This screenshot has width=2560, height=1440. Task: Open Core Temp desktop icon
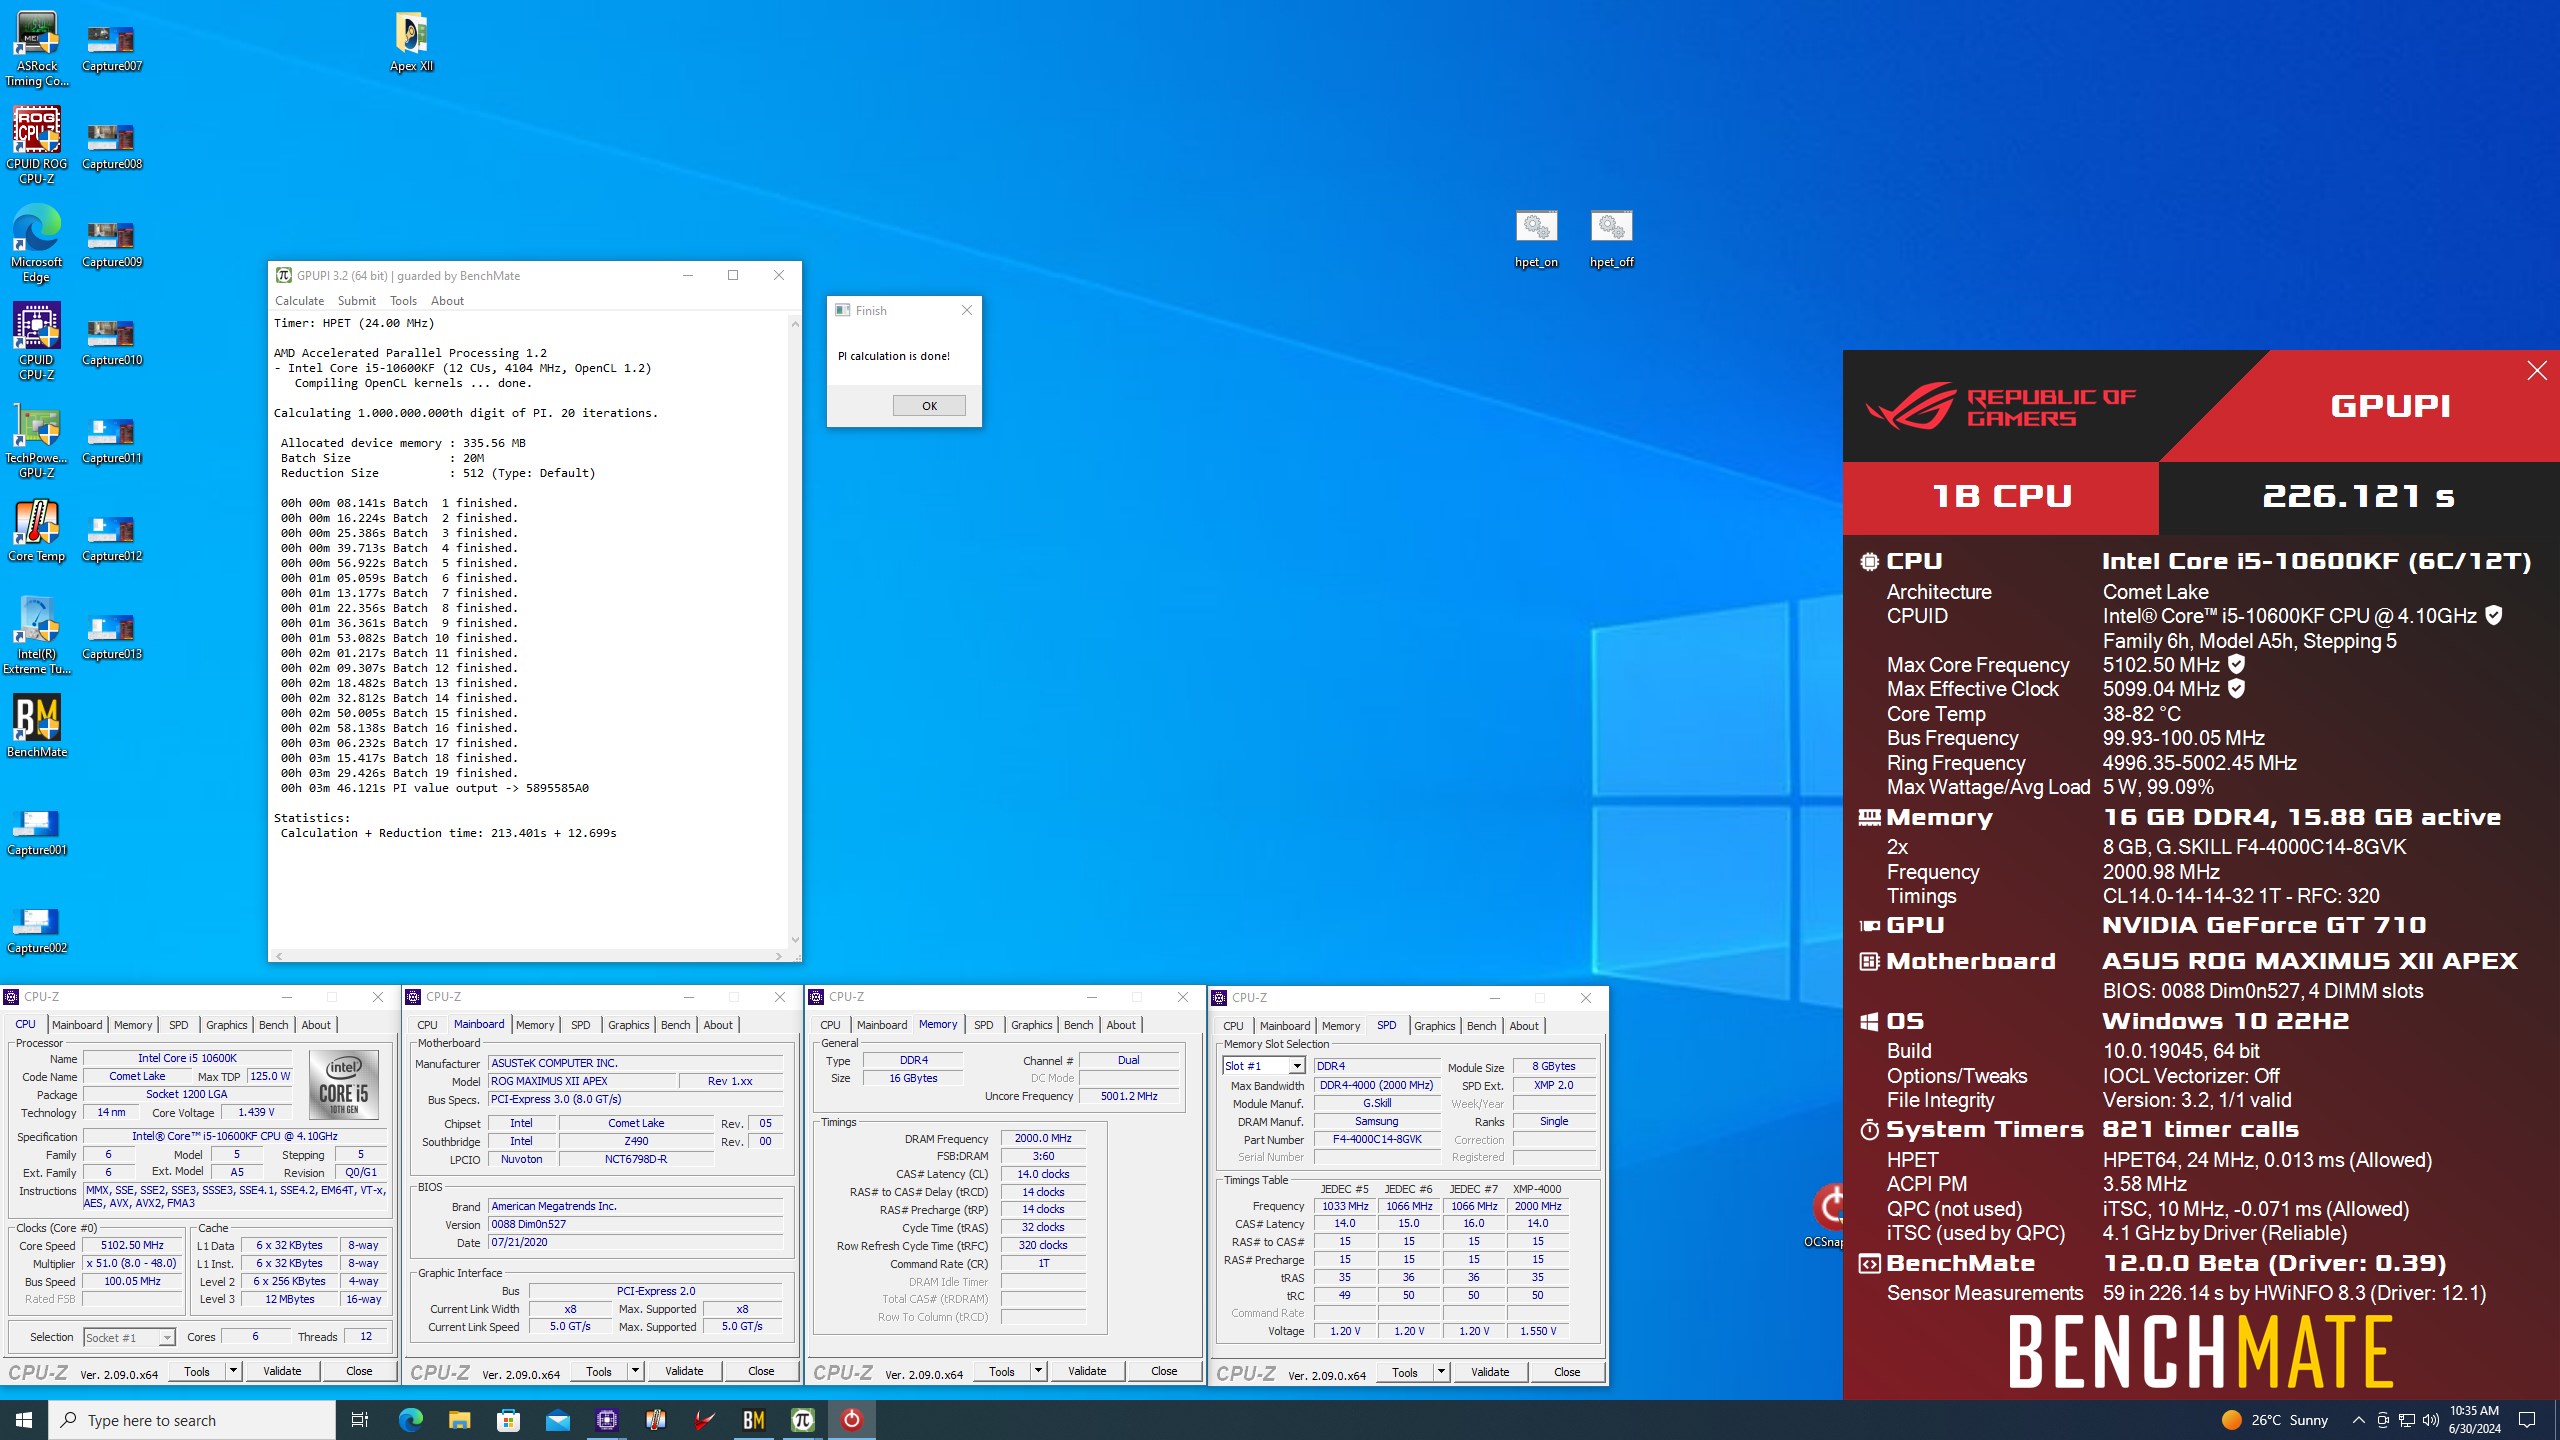[37, 532]
